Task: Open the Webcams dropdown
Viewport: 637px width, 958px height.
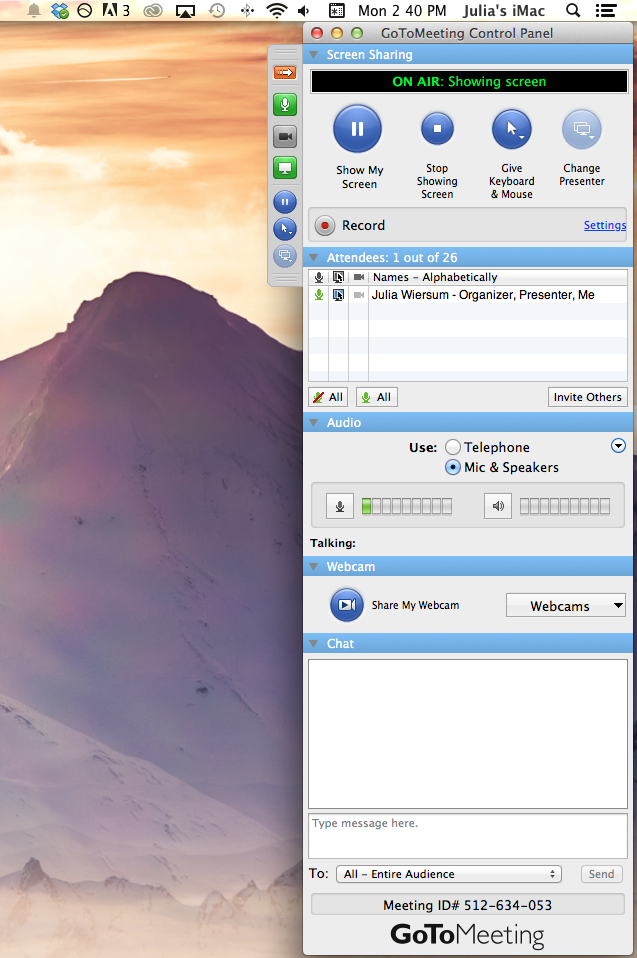Action: (566, 605)
